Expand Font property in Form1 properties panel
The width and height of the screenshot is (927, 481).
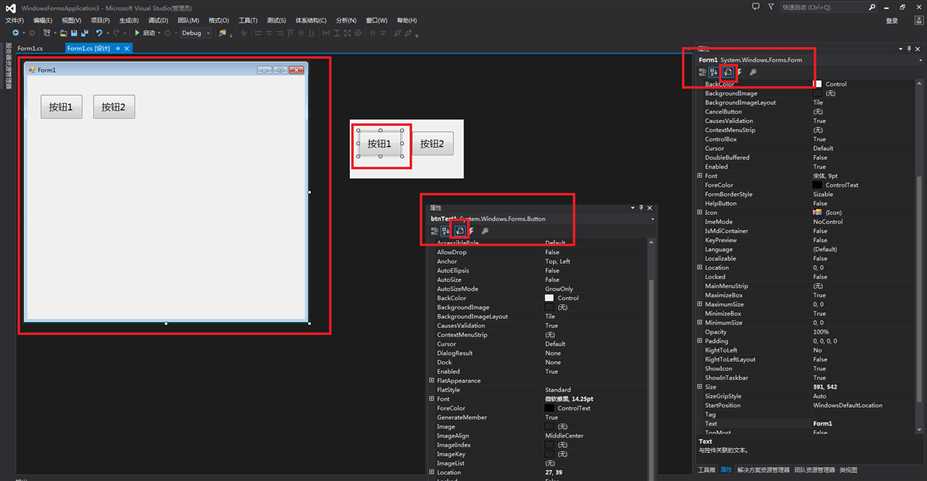pyautogui.click(x=700, y=176)
